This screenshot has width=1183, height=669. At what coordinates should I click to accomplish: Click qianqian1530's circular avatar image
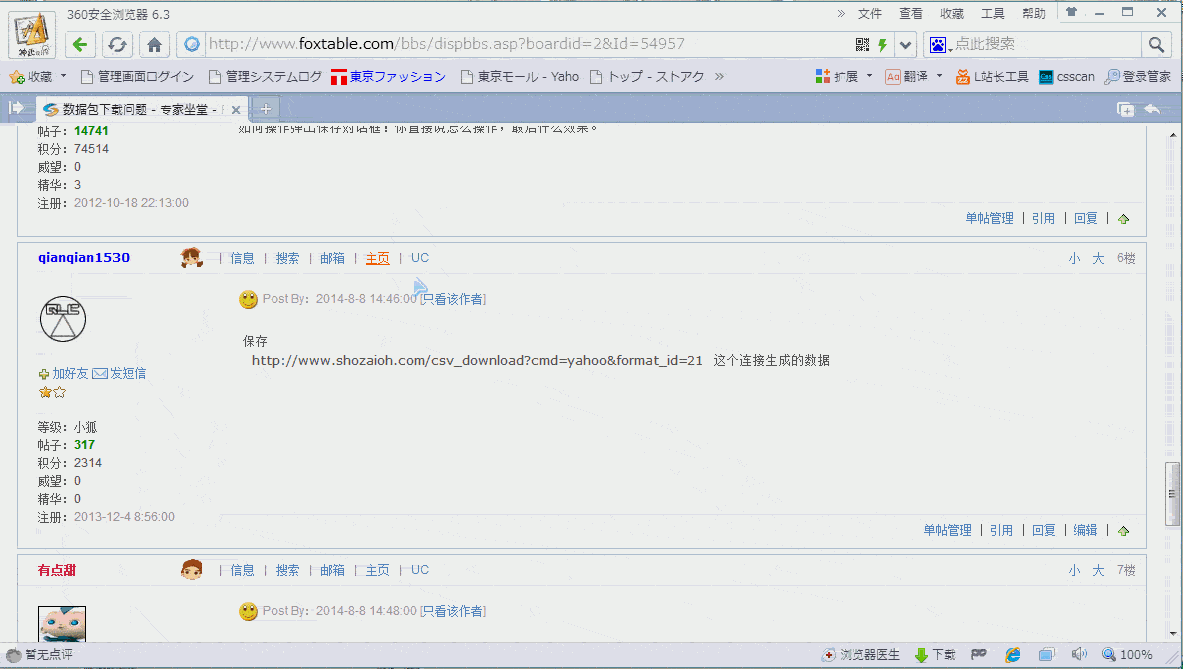[63, 319]
